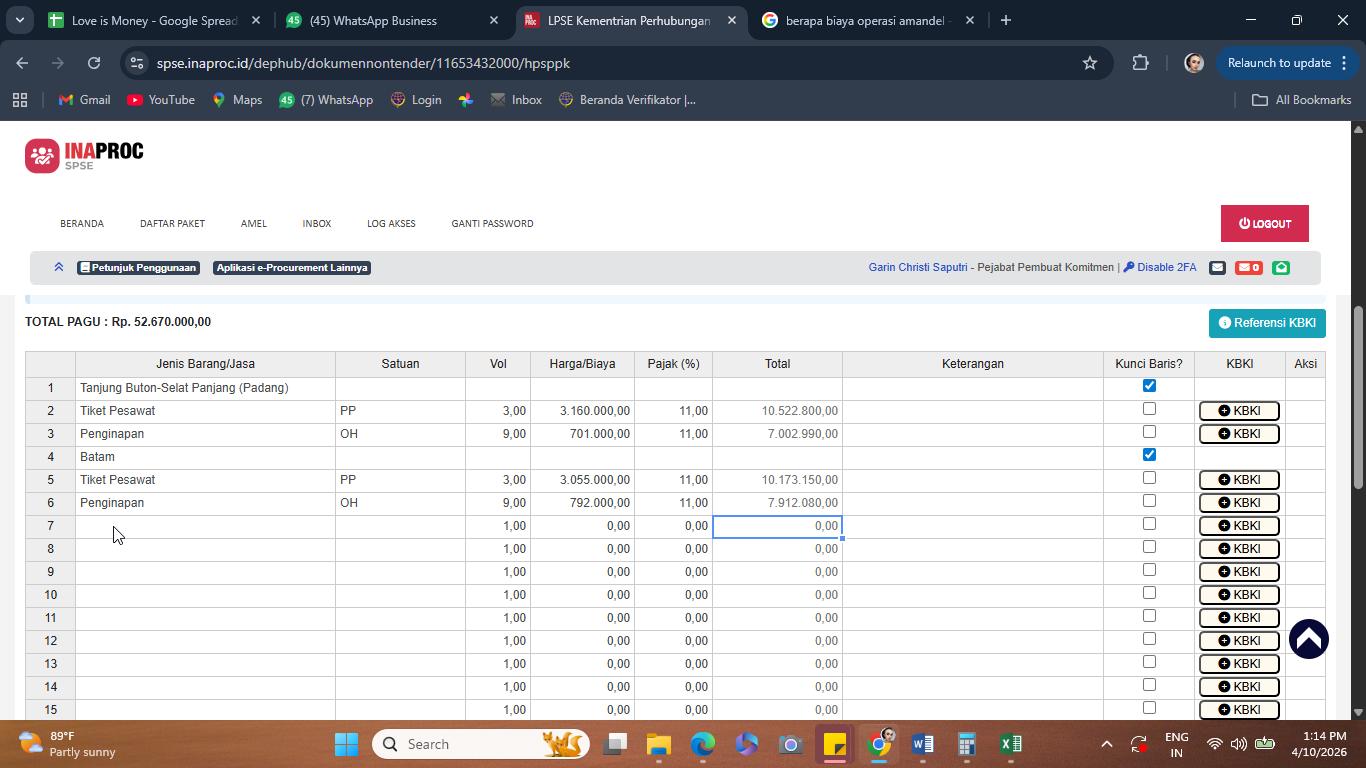This screenshot has height=768, width=1366.
Task: Reload the page
Action: point(94,63)
